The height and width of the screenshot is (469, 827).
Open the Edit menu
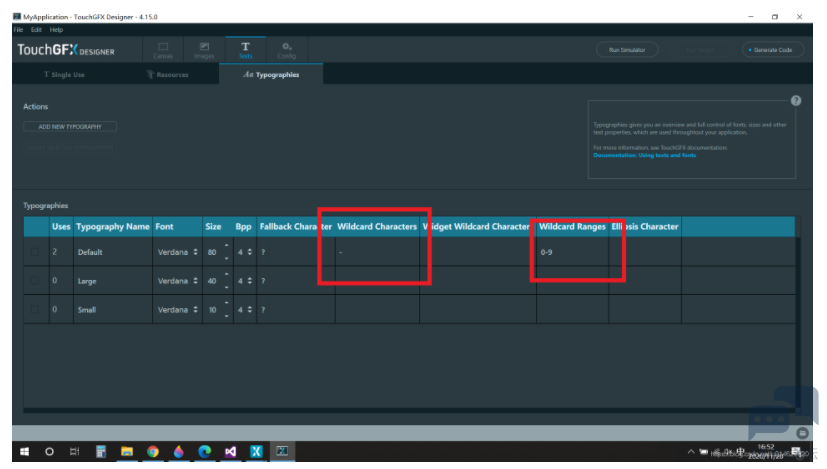(36, 29)
